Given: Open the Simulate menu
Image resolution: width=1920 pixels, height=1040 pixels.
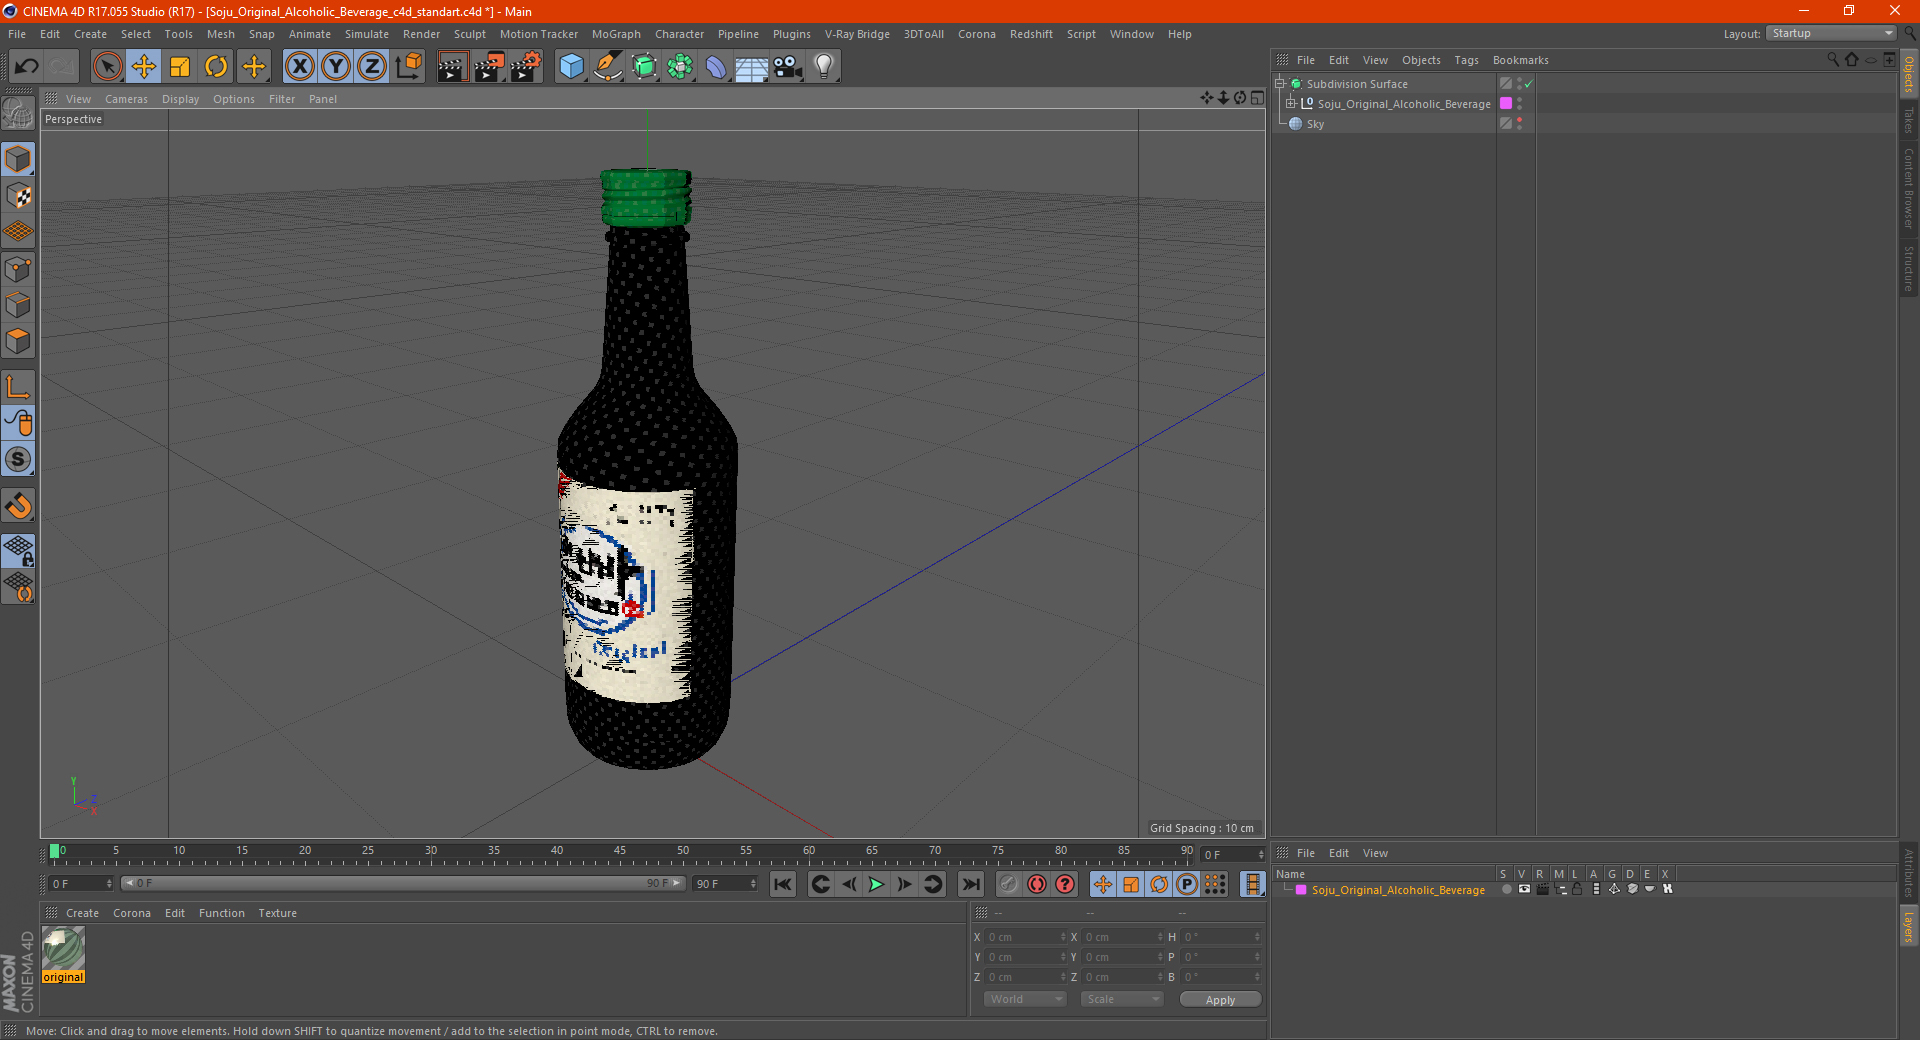Looking at the screenshot, I should coord(366,34).
